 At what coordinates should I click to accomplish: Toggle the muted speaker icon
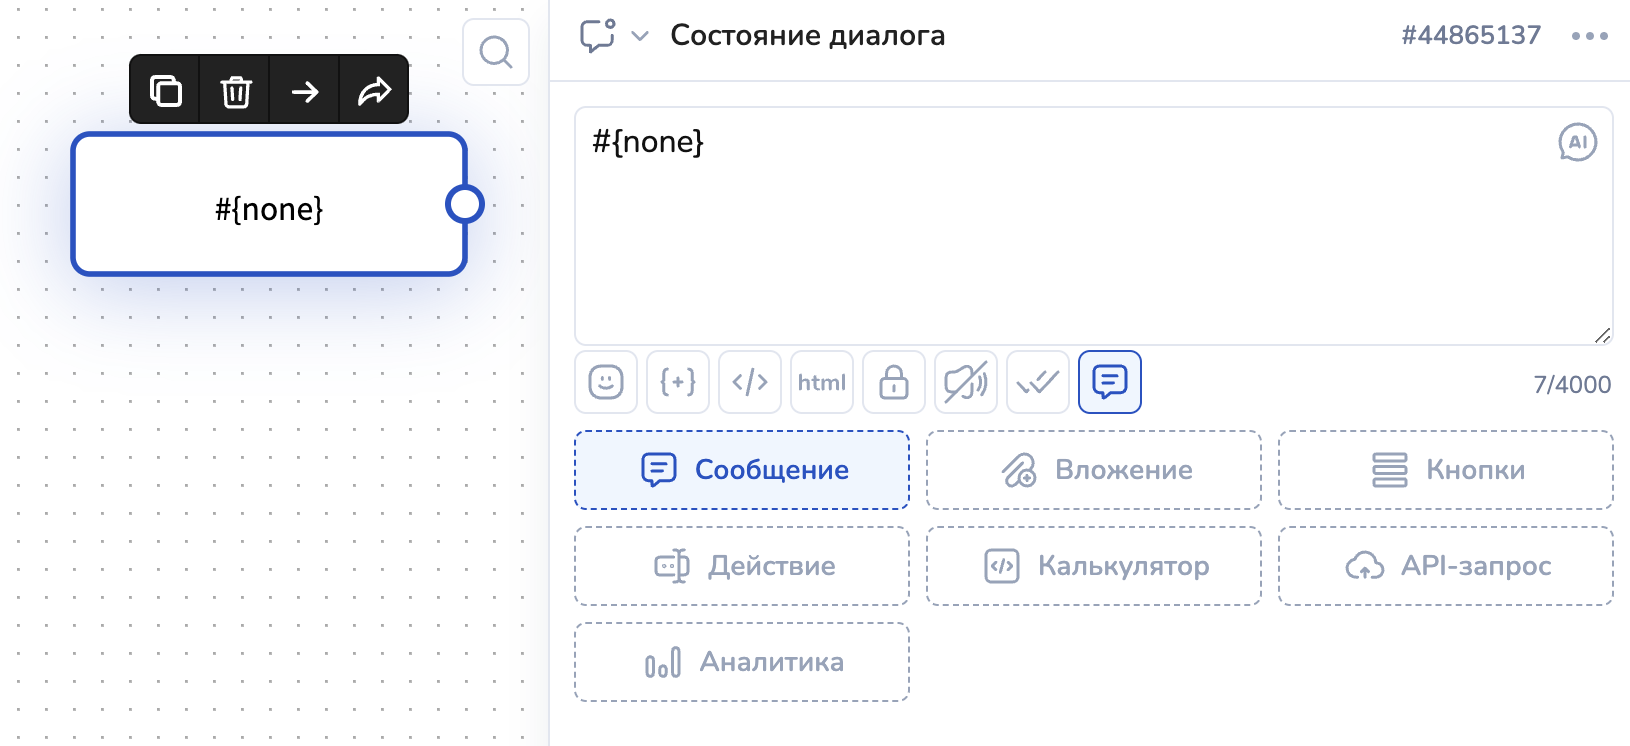tap(966, 382)
